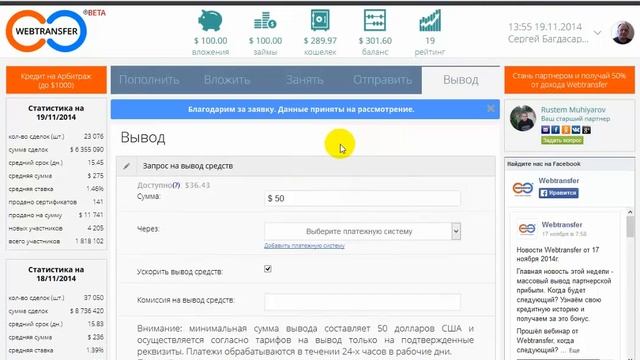Click the сумма сделок $ 6 355 090 row
Screen dimensions: 640x360
click(56, 150)
